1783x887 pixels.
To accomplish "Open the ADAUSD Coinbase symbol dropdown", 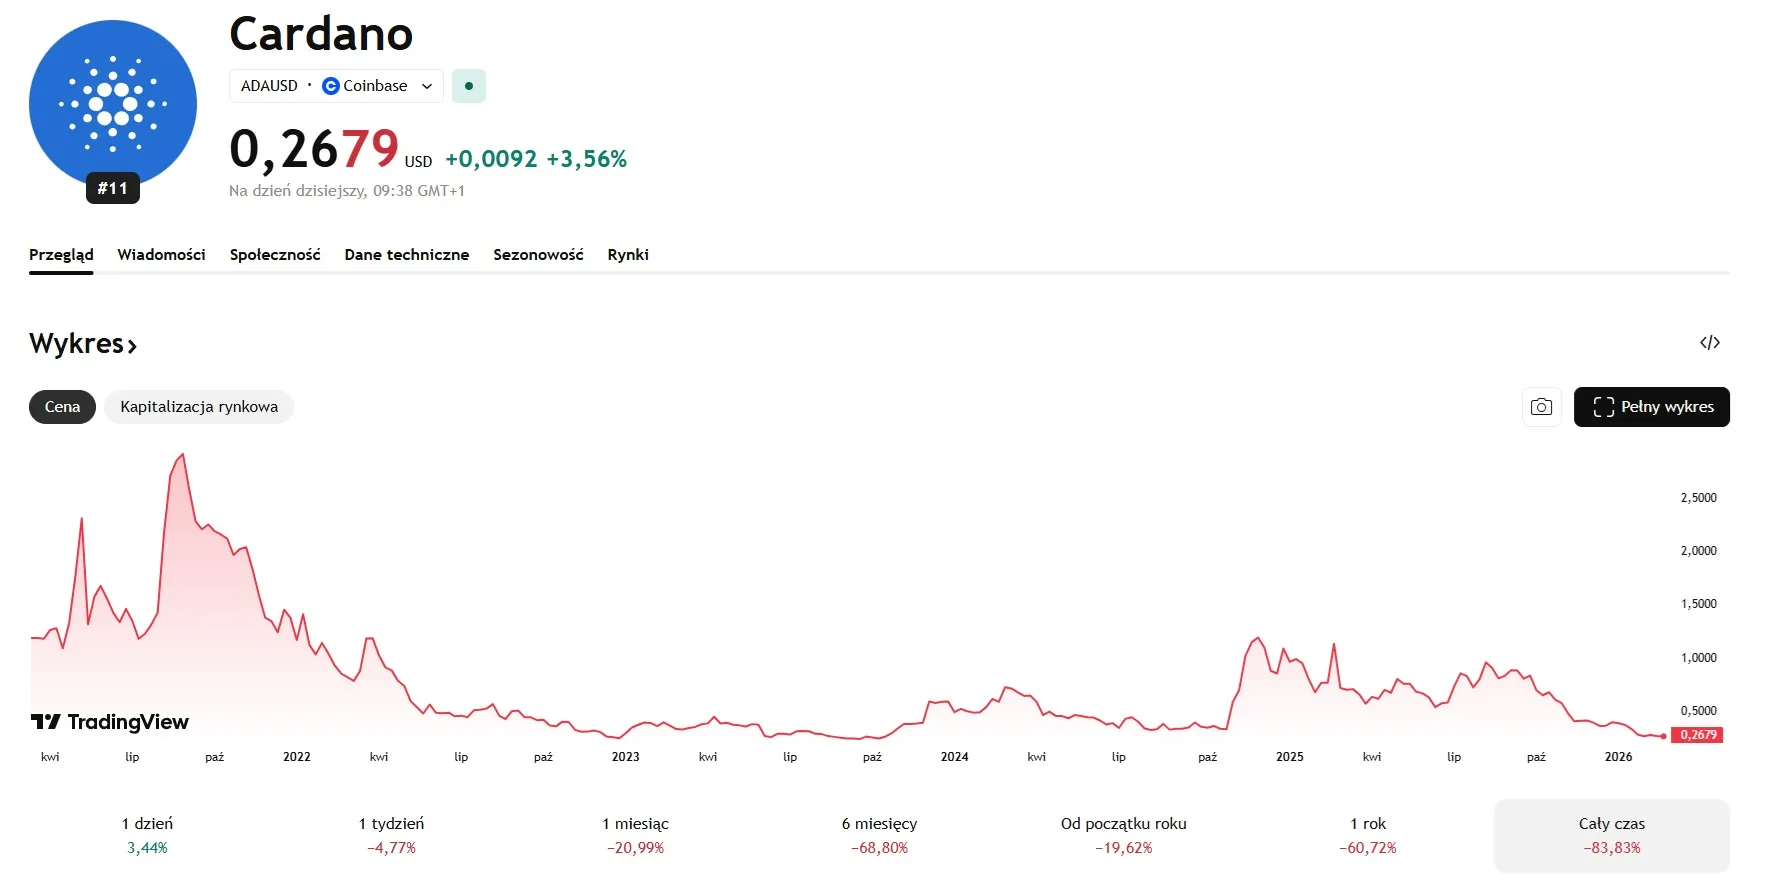I will 336,86.
